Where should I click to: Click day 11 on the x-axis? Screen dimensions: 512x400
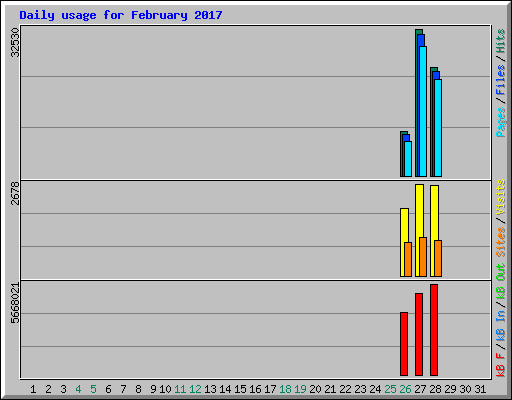180,389
